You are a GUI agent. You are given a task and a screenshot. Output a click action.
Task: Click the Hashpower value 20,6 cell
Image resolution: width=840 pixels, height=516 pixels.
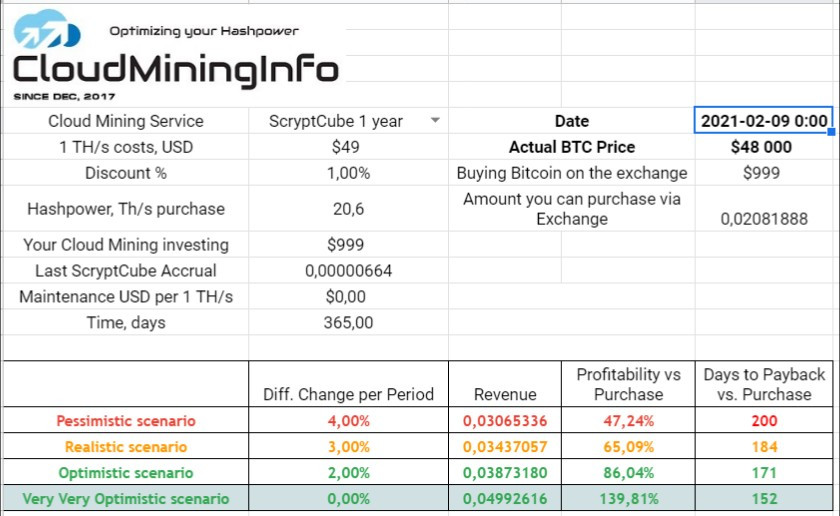(x=348, y=208)
